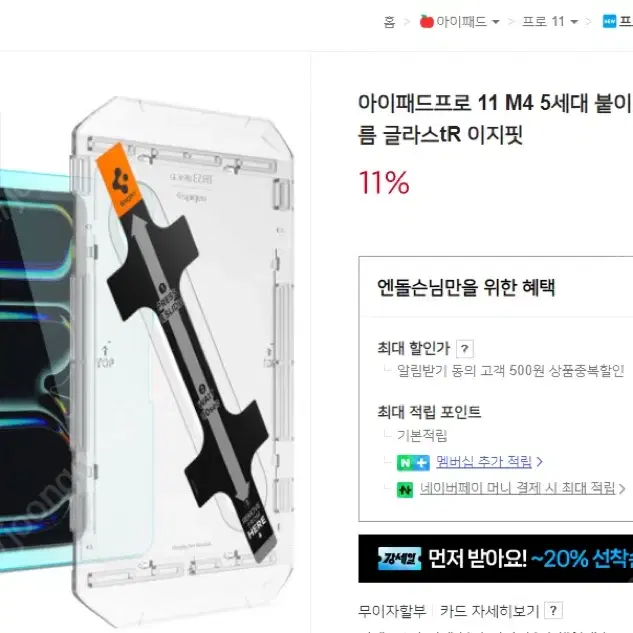Click the red apple icon in breadcrumb
Viewport: 633px width, 633px height.
[426, 21]
